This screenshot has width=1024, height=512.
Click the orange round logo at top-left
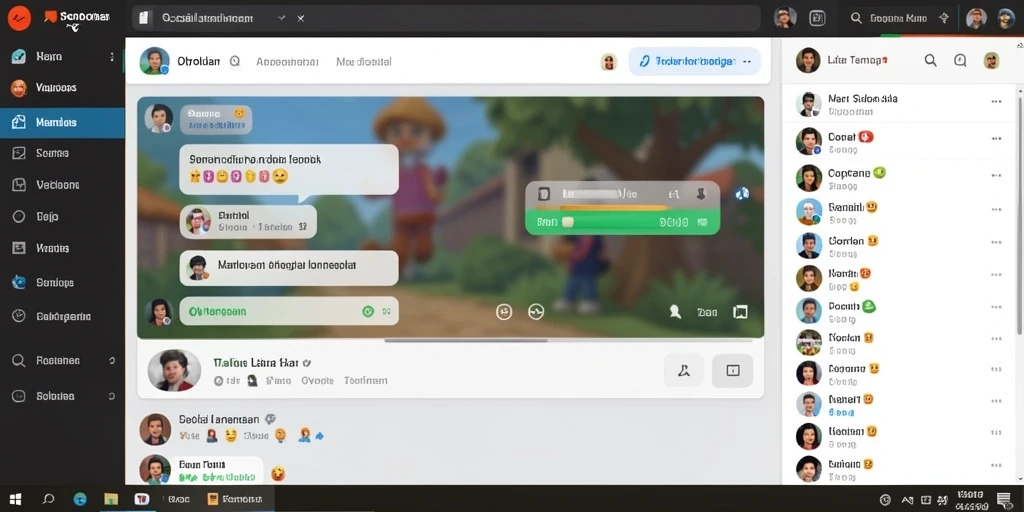(19, 18)
